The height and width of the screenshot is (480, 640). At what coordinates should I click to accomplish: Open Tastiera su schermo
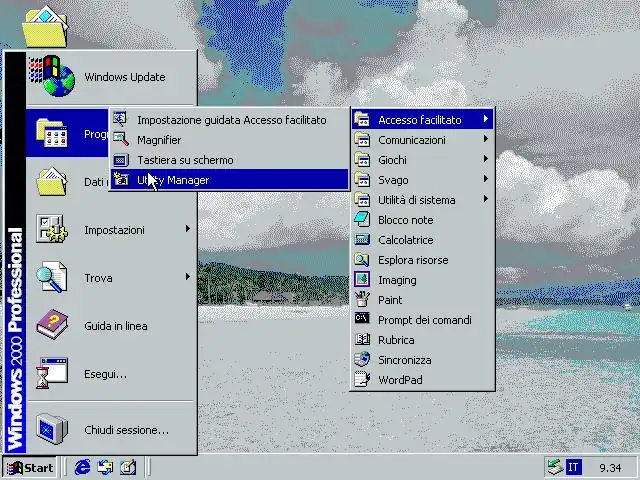[230, 160]
